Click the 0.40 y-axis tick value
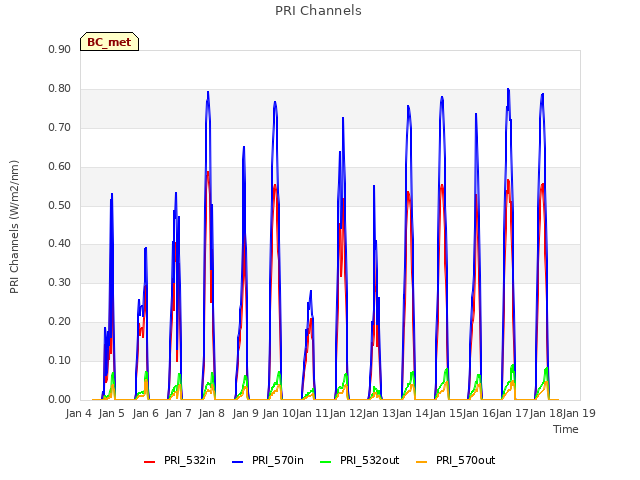640x480 pixels. click(60, 244)
